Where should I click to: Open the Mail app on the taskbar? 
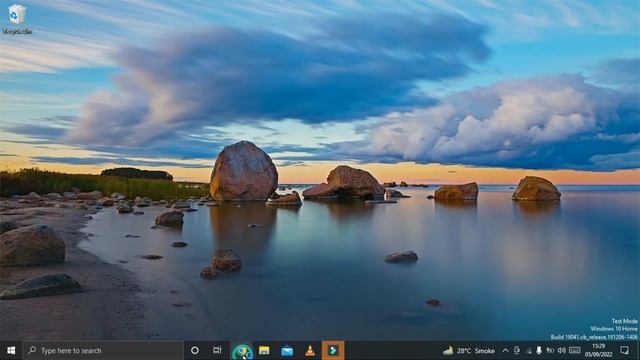287,351
